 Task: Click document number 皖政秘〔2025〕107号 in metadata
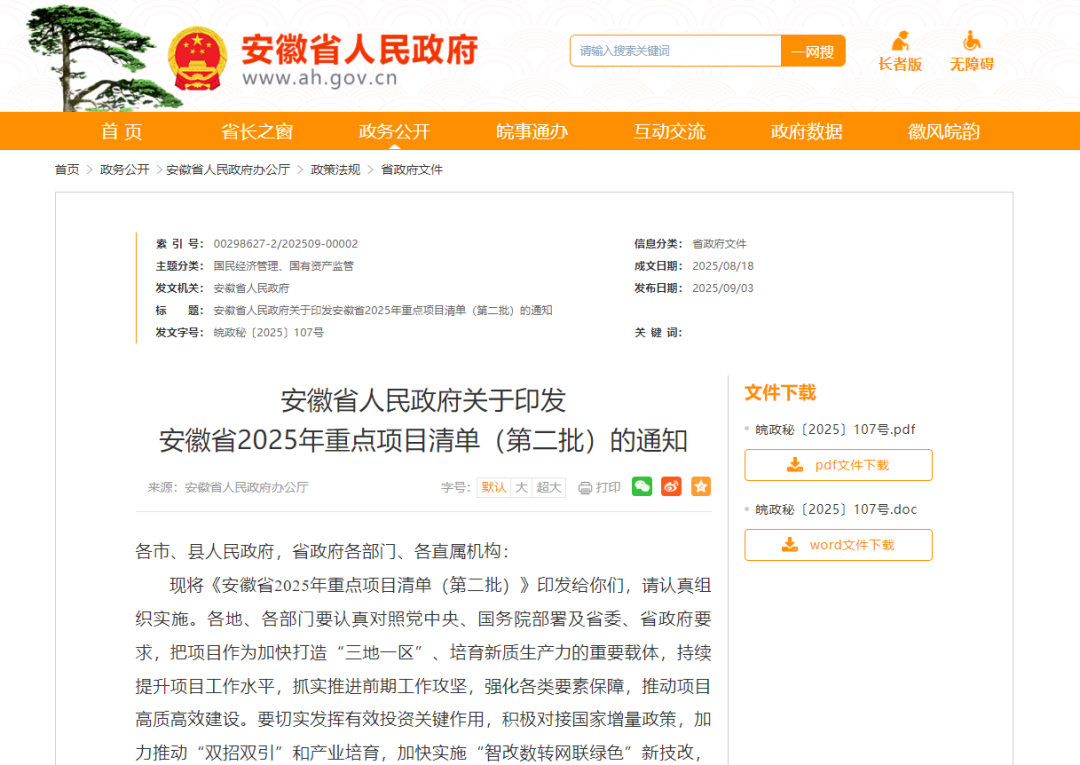(269, 333)
